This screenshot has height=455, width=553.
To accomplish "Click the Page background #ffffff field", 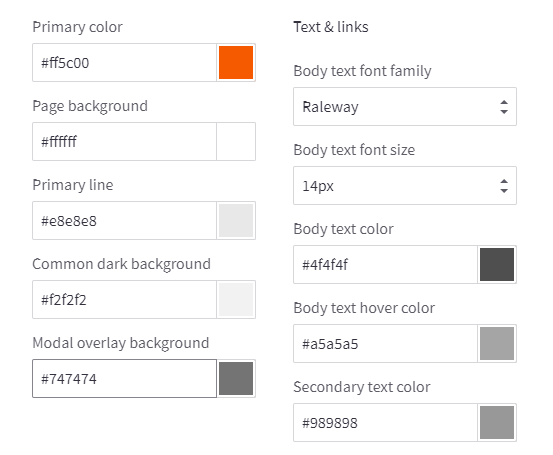I will [x=124, y=141].
